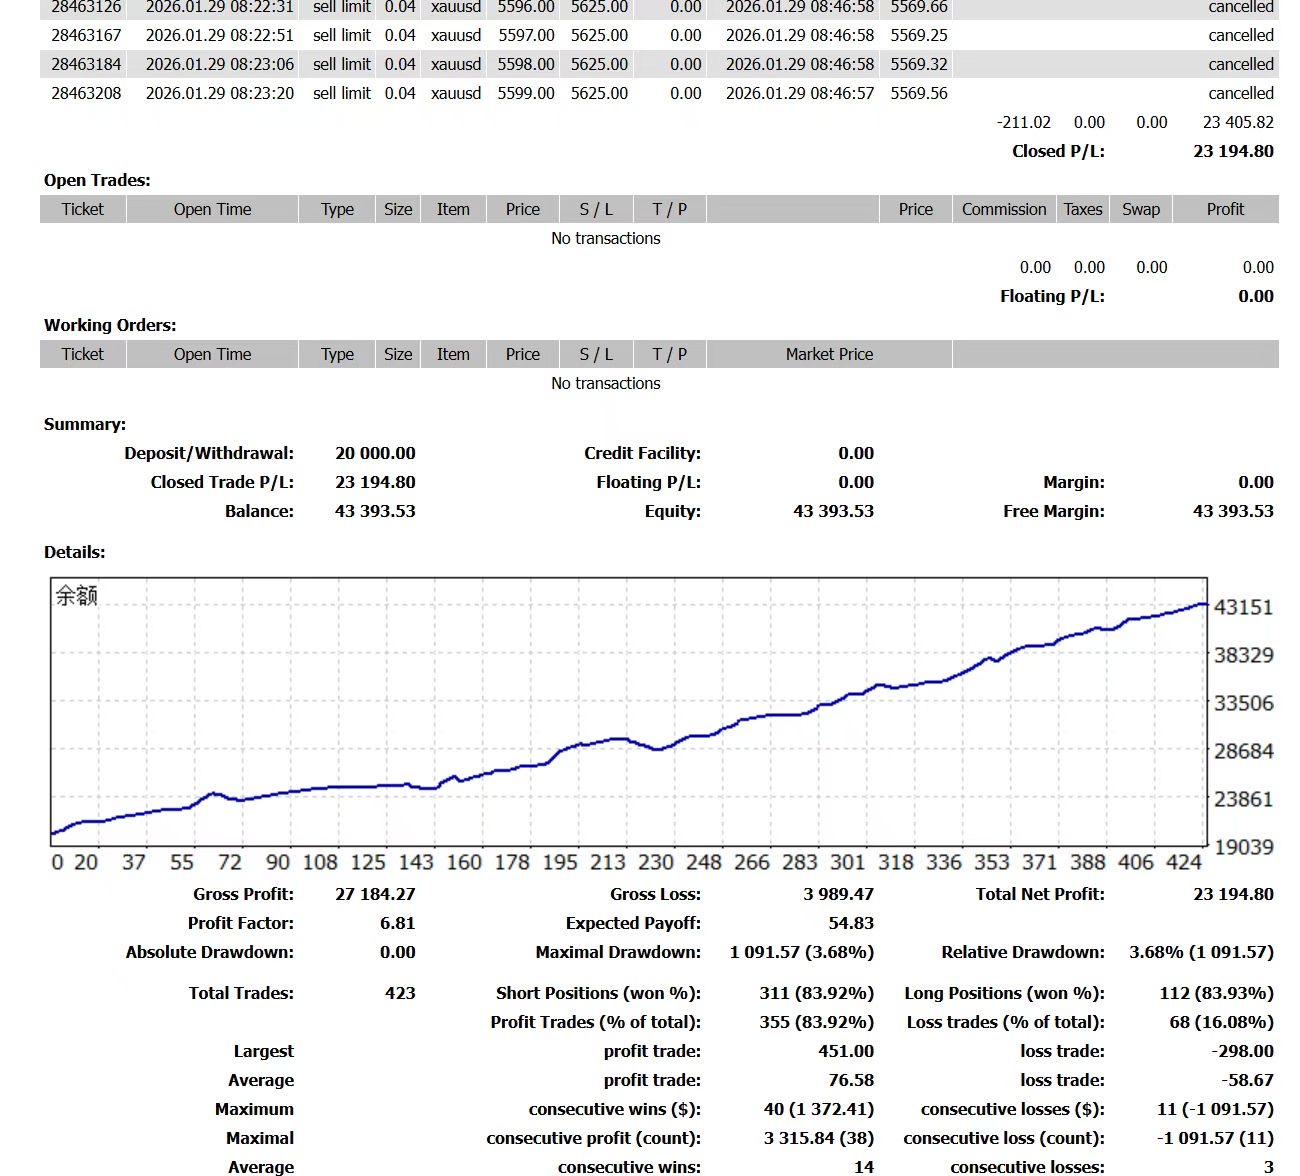Click the Balance value 43 393.53
The image size is (1300, 1176).
click(374, 511)
